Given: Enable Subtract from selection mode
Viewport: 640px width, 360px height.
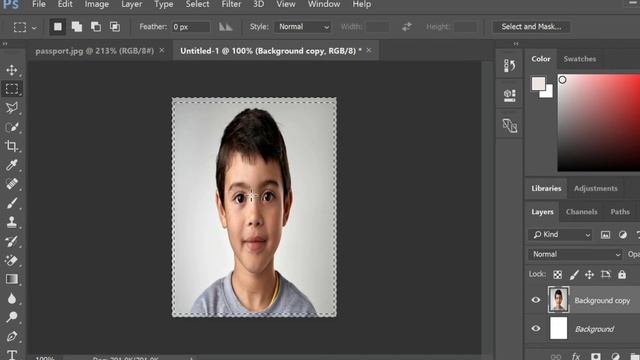Looking at the screenshot, I should click(x=96, y=27).
